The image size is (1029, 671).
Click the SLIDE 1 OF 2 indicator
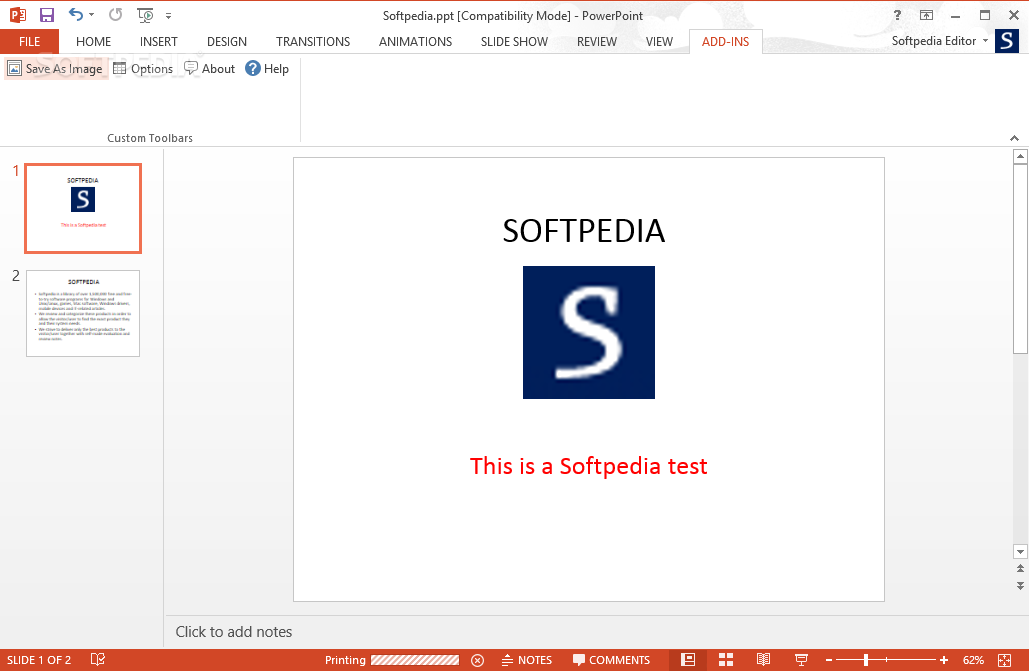[39, 660]
